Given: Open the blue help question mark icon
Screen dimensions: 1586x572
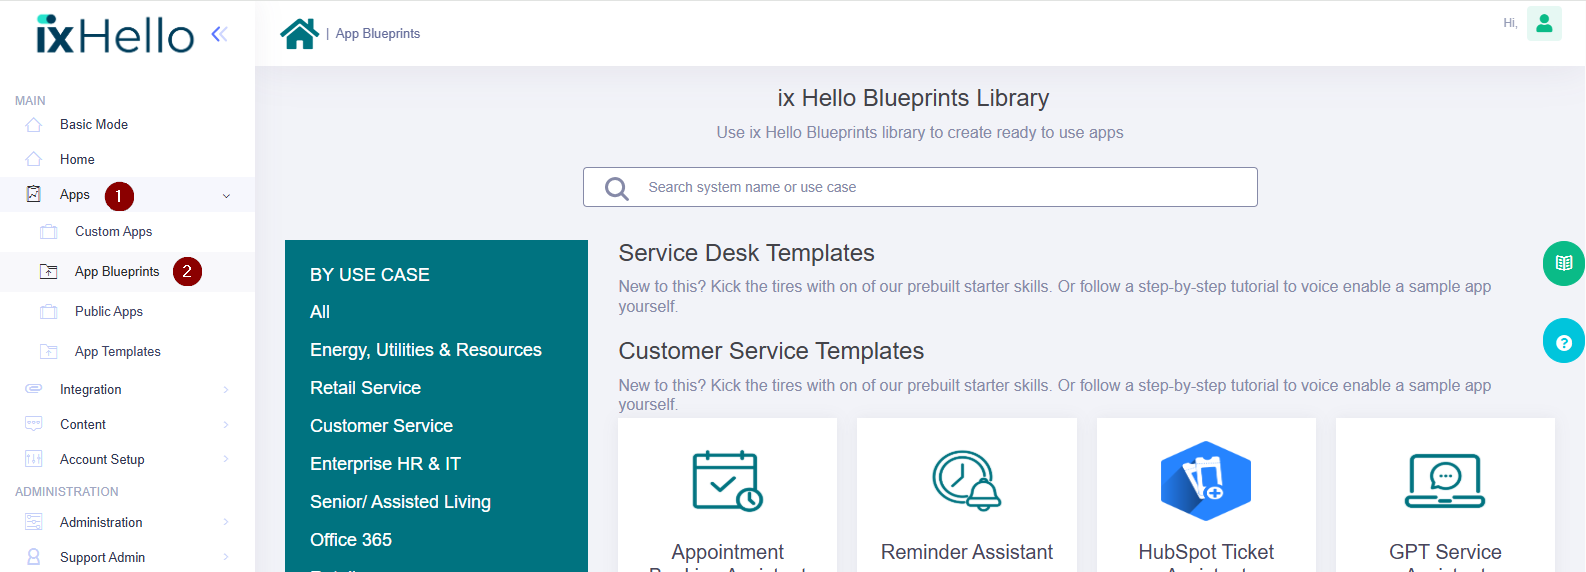Looking at the screenshot, I should coord(1564,341).
